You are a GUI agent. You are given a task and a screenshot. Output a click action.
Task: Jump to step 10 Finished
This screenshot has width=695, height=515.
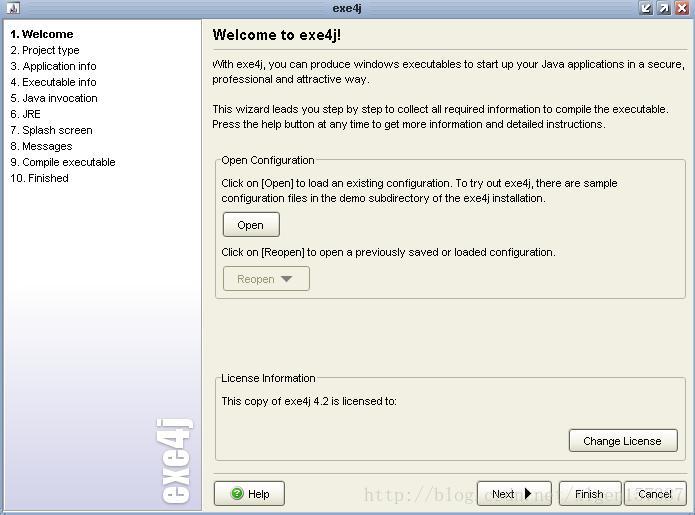point(39,178)
